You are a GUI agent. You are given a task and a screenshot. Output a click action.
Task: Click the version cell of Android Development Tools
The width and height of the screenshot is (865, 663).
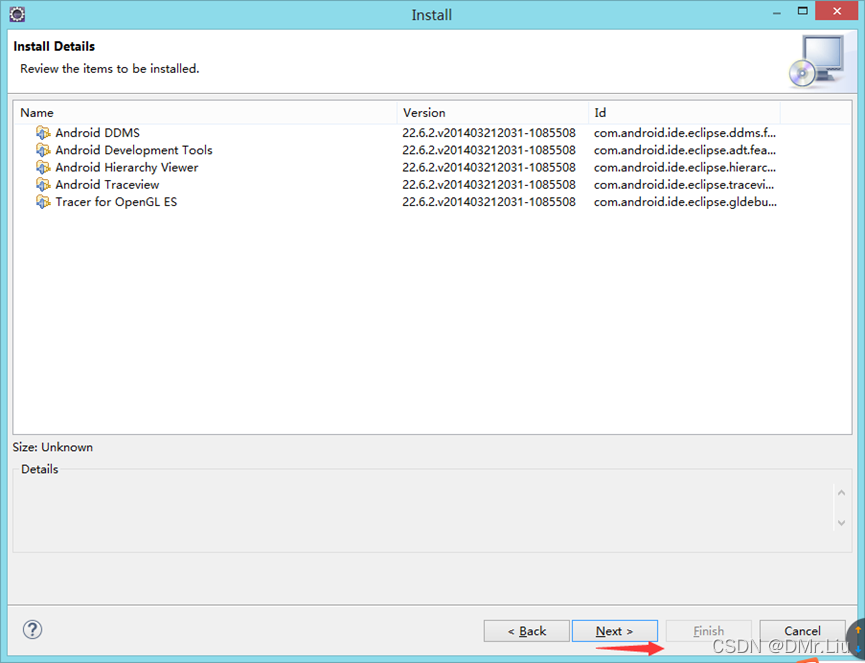point(489,150)
